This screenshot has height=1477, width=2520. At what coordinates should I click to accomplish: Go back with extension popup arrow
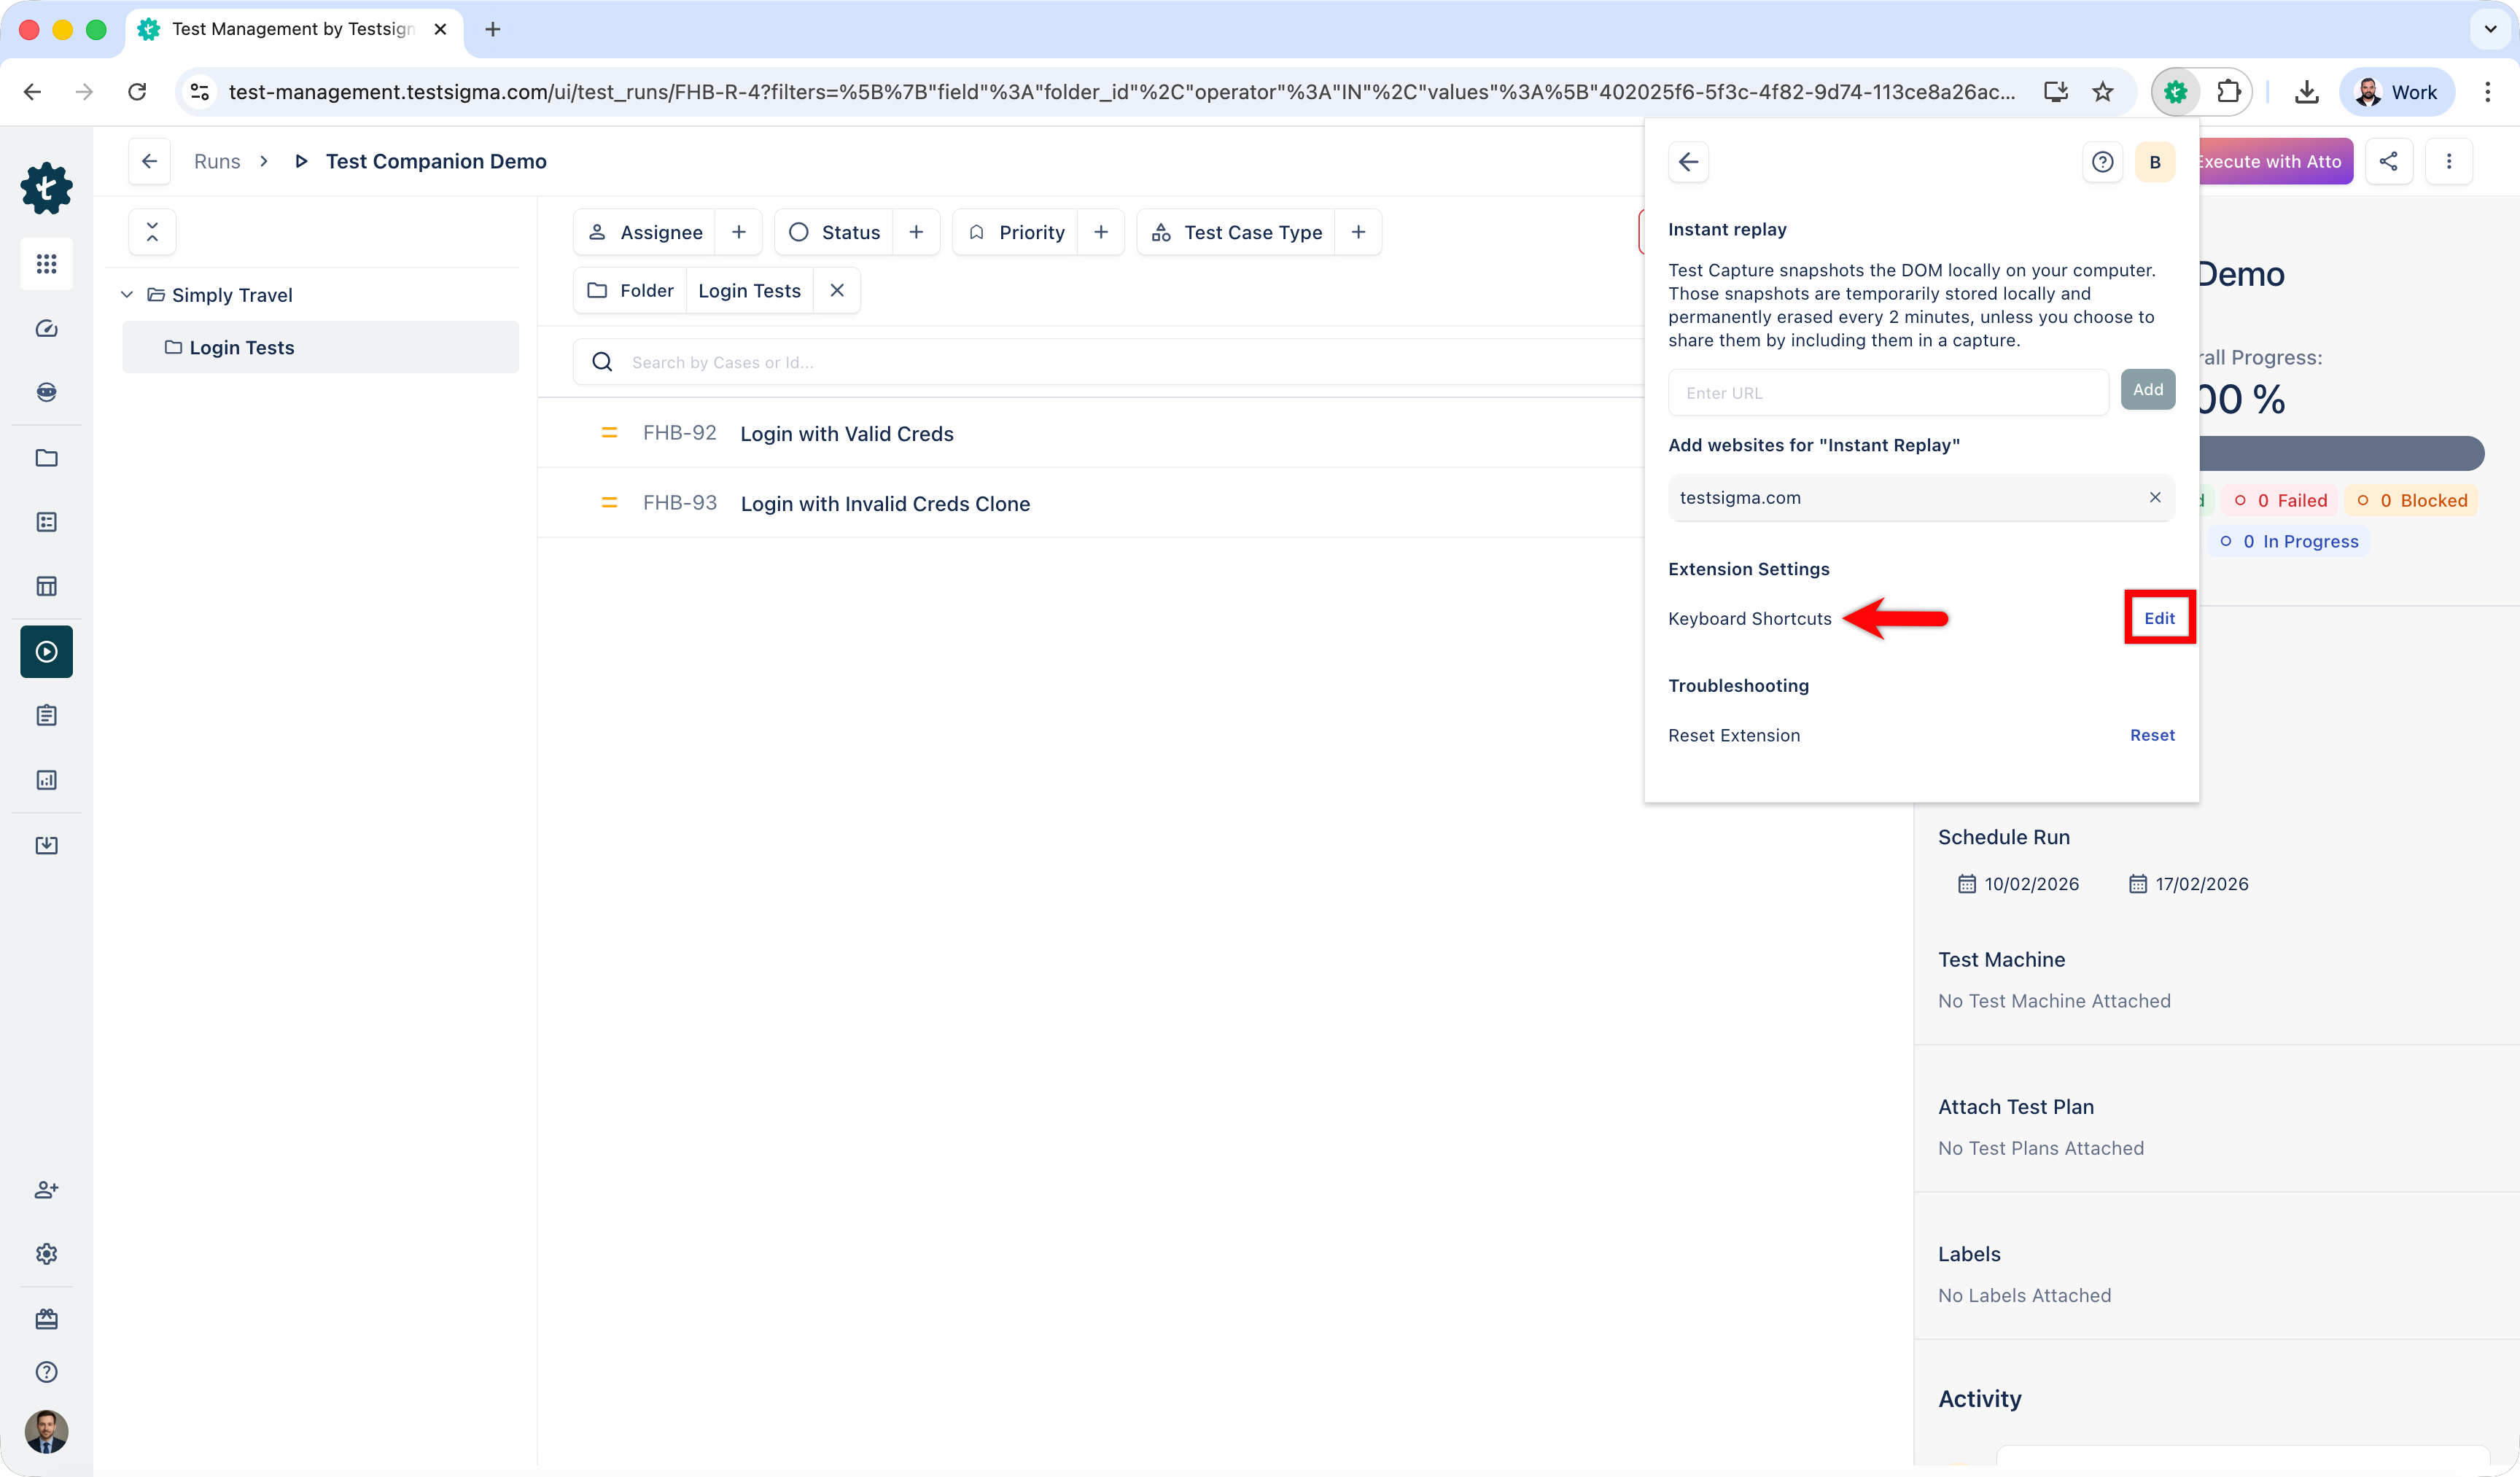pyautogui.click(x=1688, y=162)
